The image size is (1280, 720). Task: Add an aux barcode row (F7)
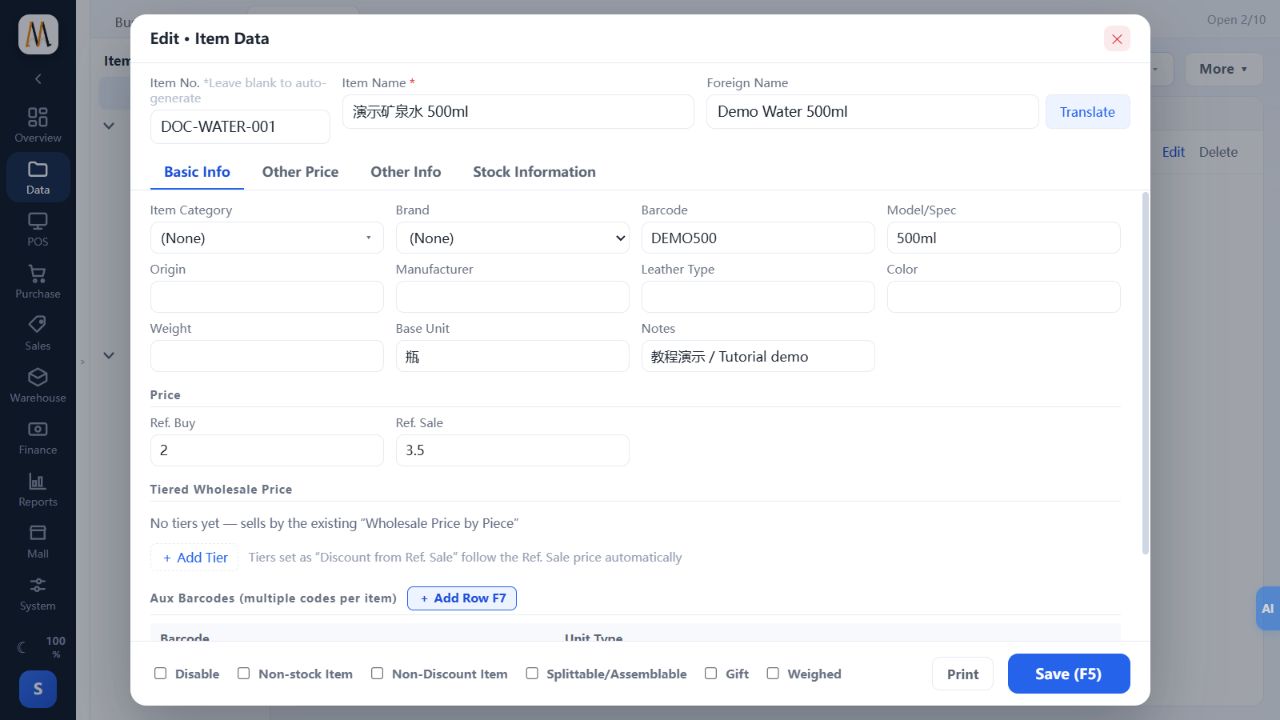[462, 598]
